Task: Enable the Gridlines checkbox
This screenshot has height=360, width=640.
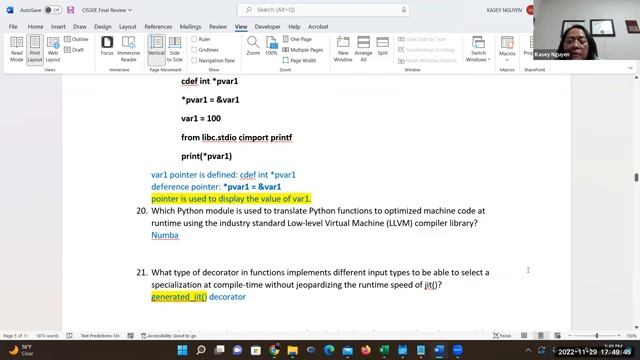Action: pyautogui.click(x=194, y=50)
